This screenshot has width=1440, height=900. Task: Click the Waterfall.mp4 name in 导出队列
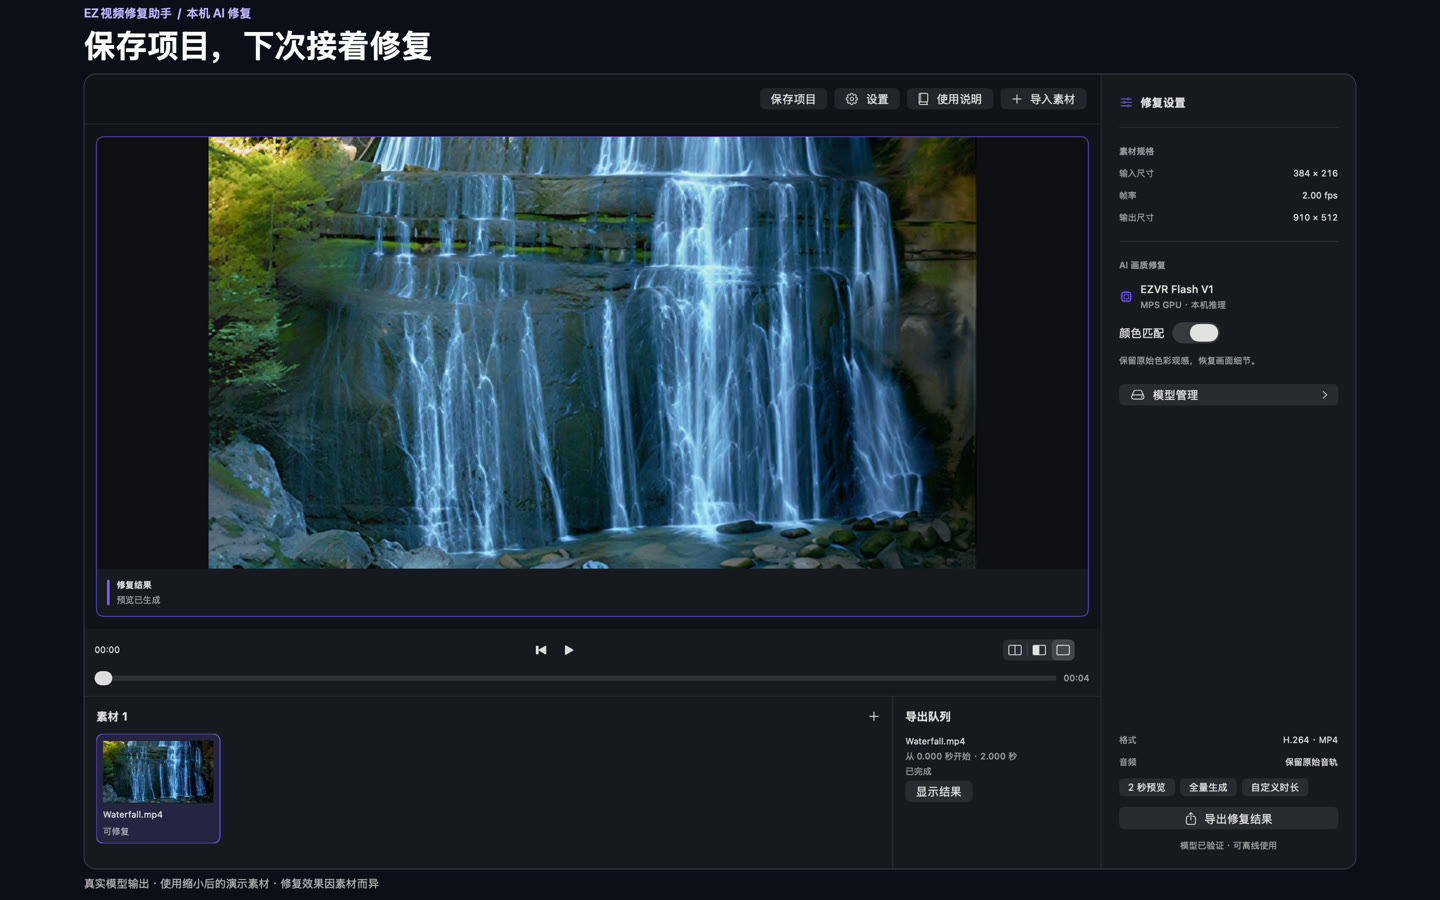(x=935, y=741)
